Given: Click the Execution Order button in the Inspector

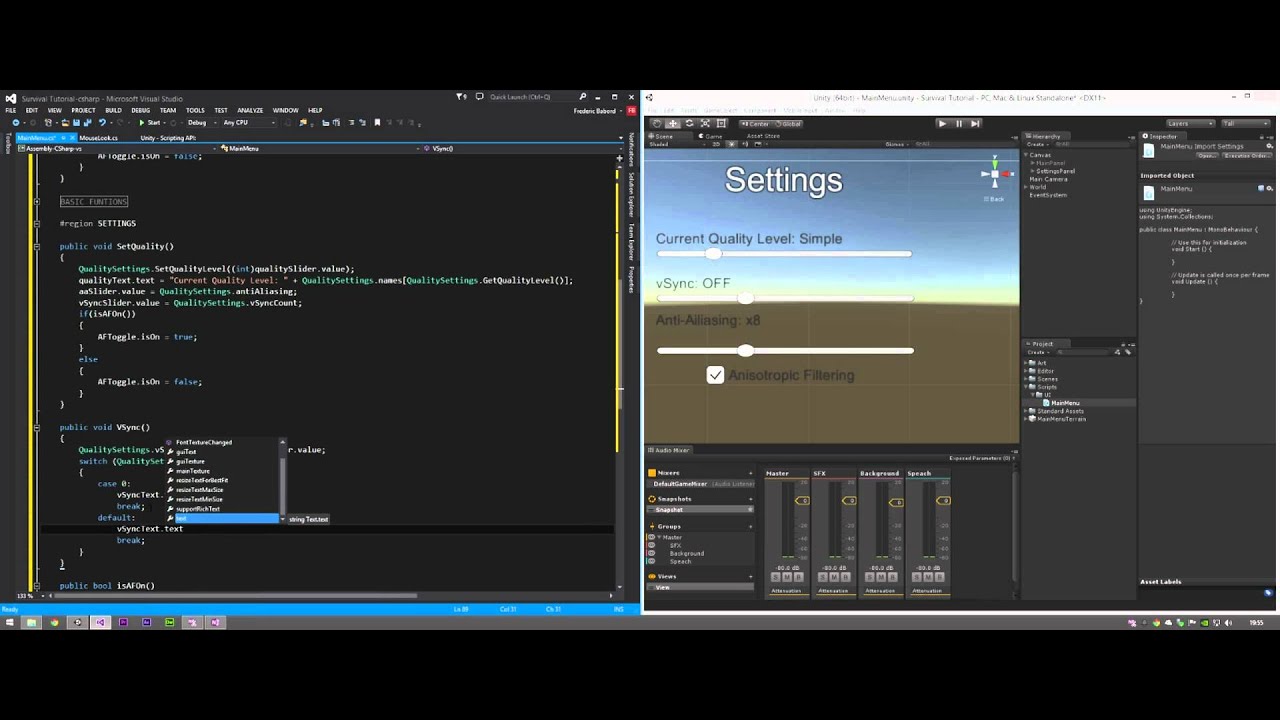Looking at the screenshot, I should point(1246,155).
